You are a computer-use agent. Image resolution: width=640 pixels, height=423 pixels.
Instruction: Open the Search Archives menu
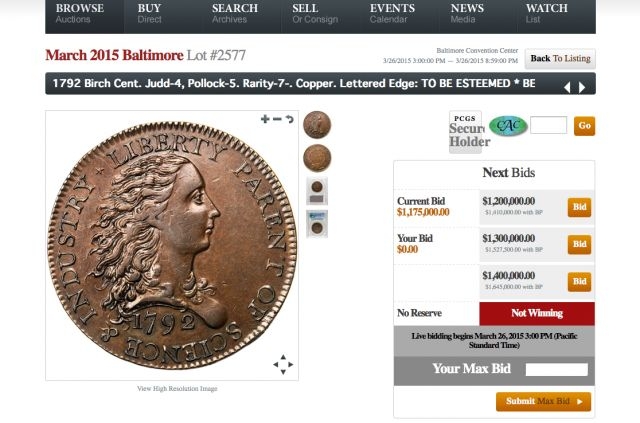(235, 13)
